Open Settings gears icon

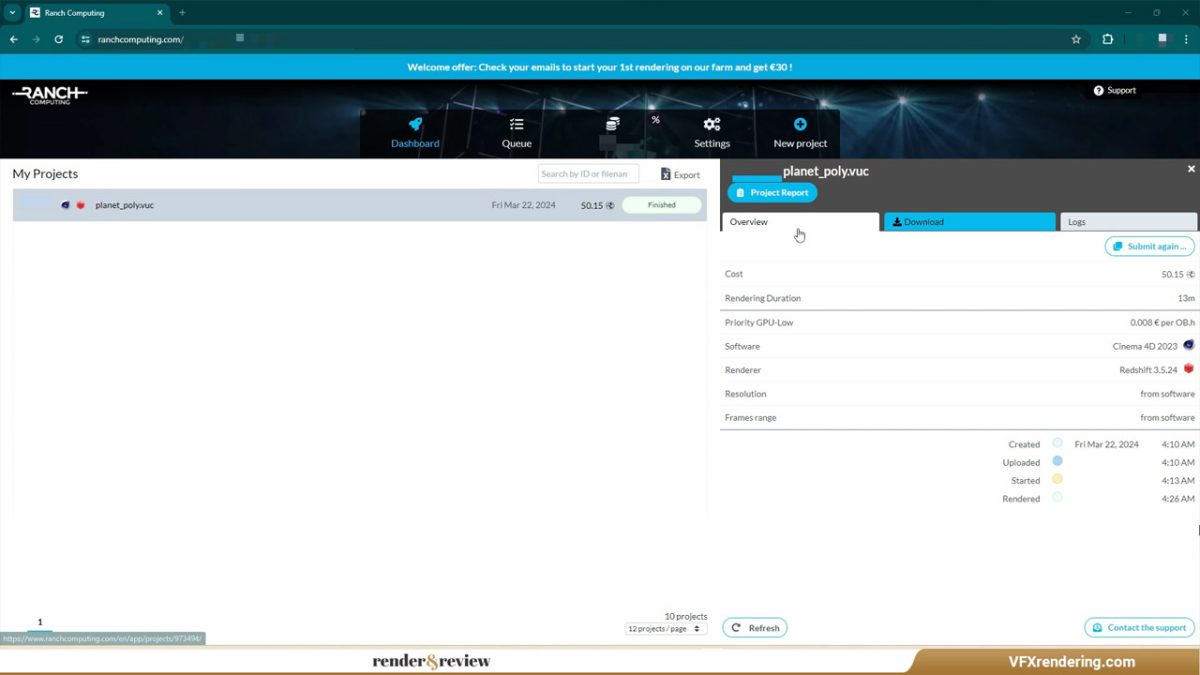click(x=712, y=125)
